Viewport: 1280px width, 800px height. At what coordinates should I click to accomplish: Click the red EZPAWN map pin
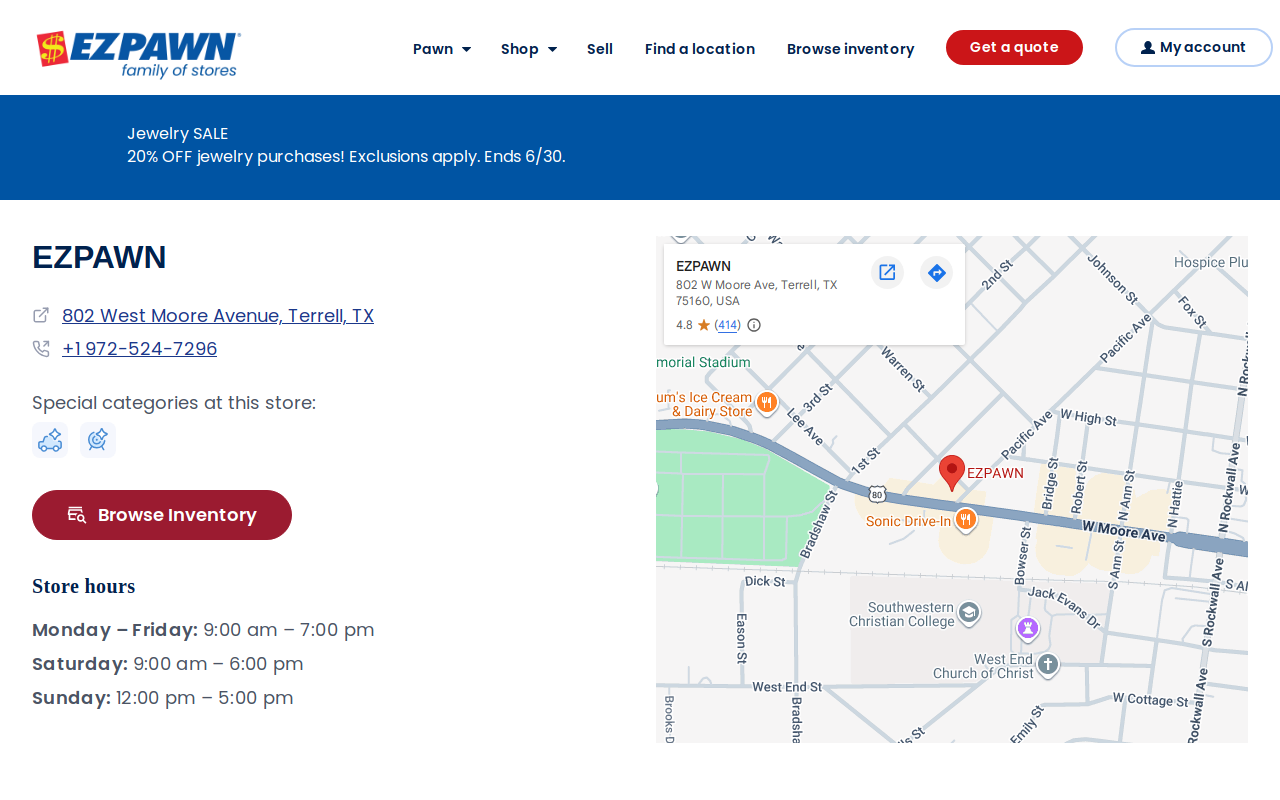coord(952,472)
